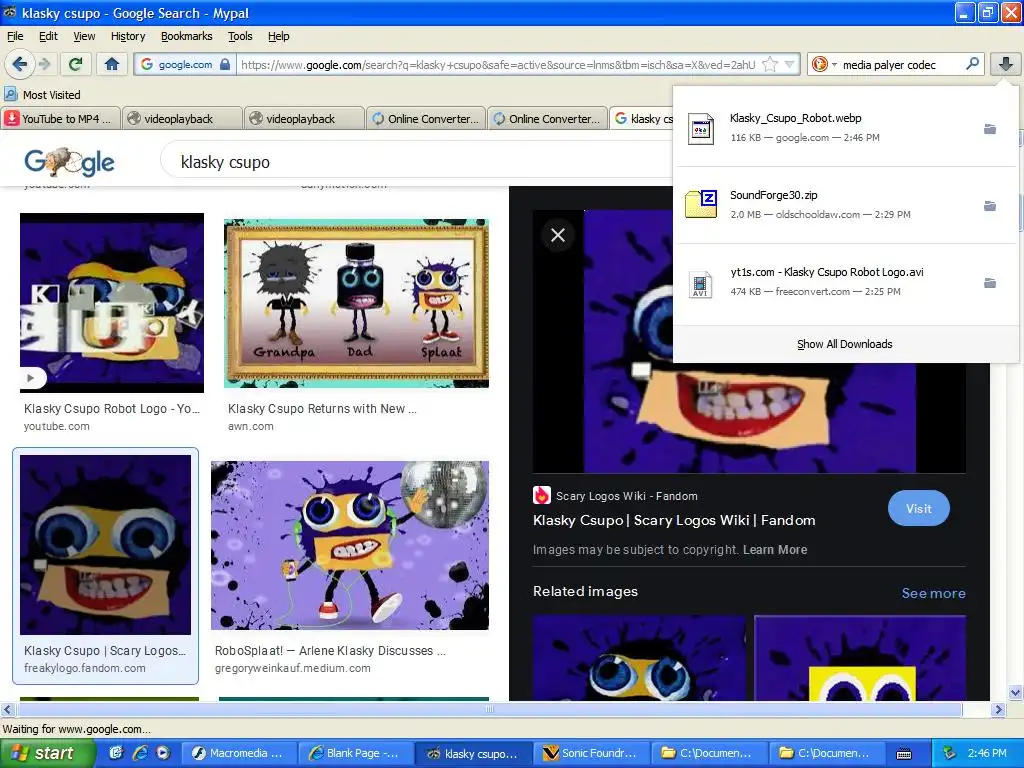Click the Scary Logos Wiki Fandom favicon

pyautogui.click(x=541, y=496)
